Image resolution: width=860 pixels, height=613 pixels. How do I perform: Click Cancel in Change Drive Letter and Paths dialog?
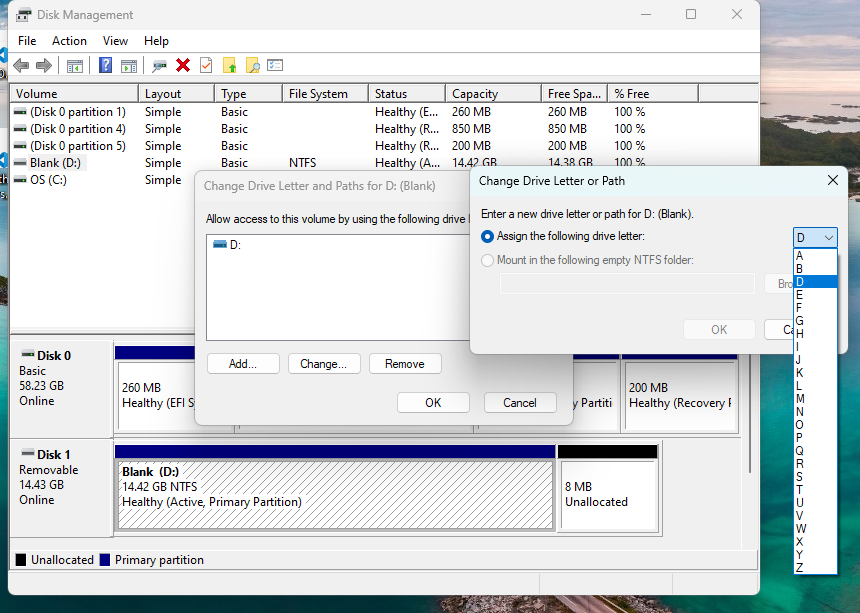520,403
